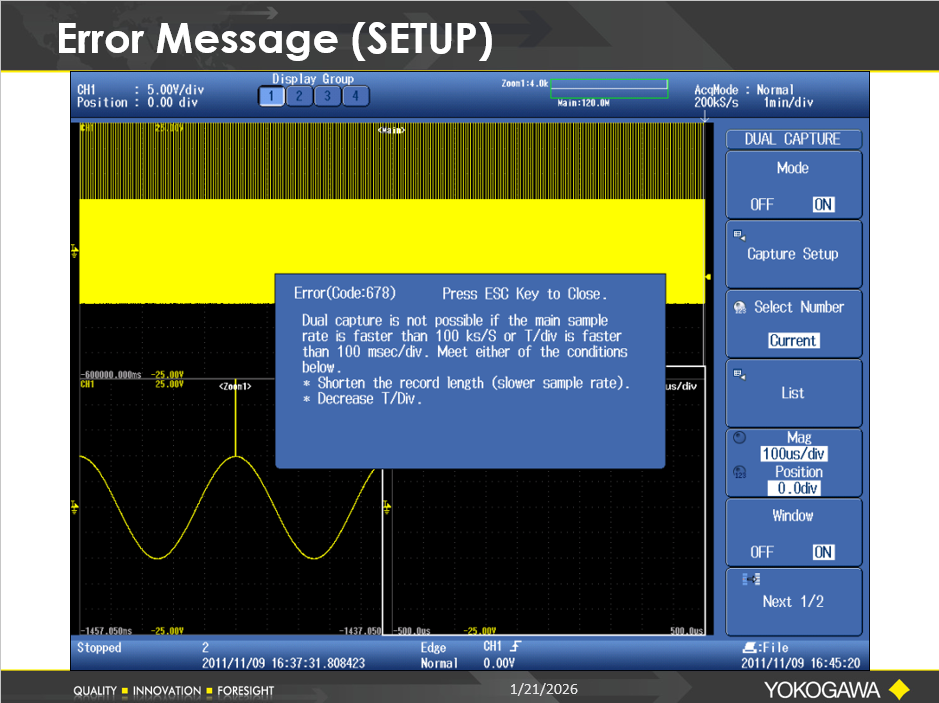Screen dimensions: 939x703
Task: Click the printer File icon in status bar
Action: [749, 648]
